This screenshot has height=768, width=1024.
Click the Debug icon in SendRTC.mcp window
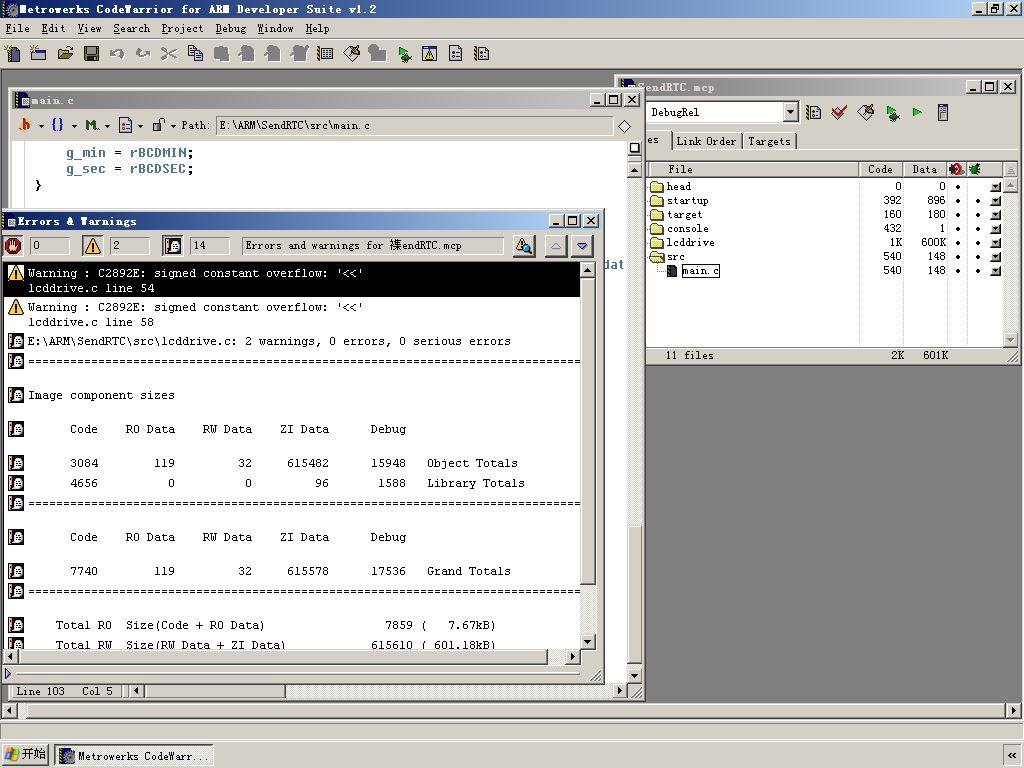(892, 113)
